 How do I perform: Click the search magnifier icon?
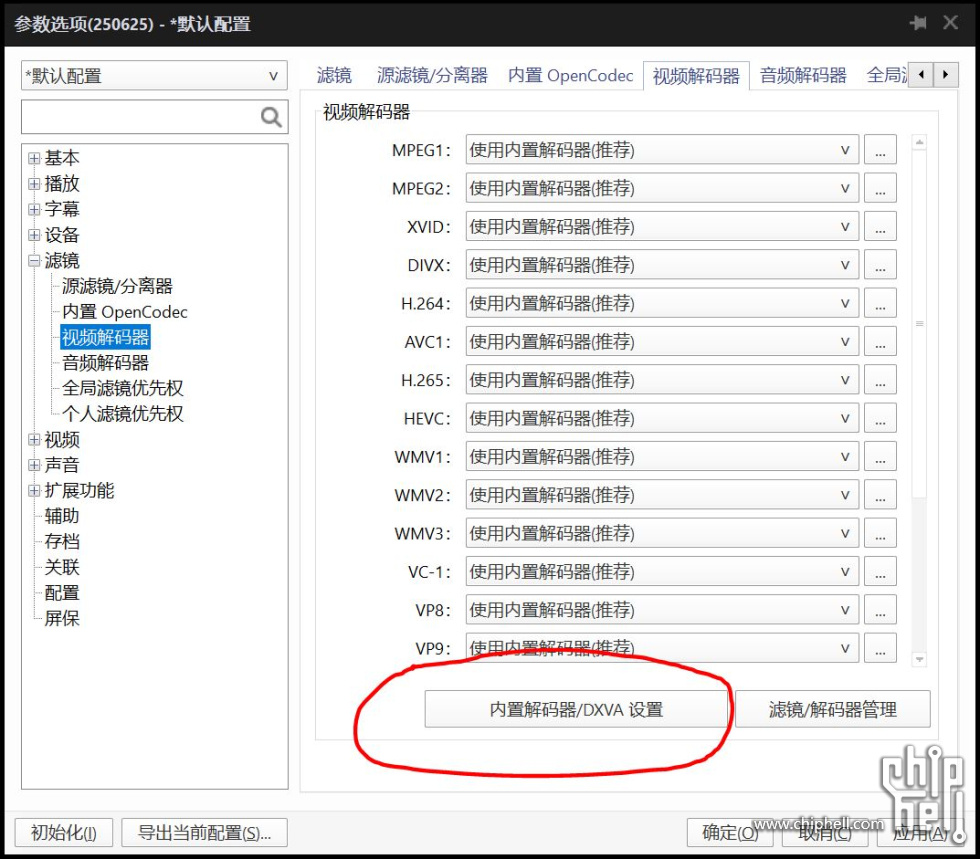click(x=271, y=117)
